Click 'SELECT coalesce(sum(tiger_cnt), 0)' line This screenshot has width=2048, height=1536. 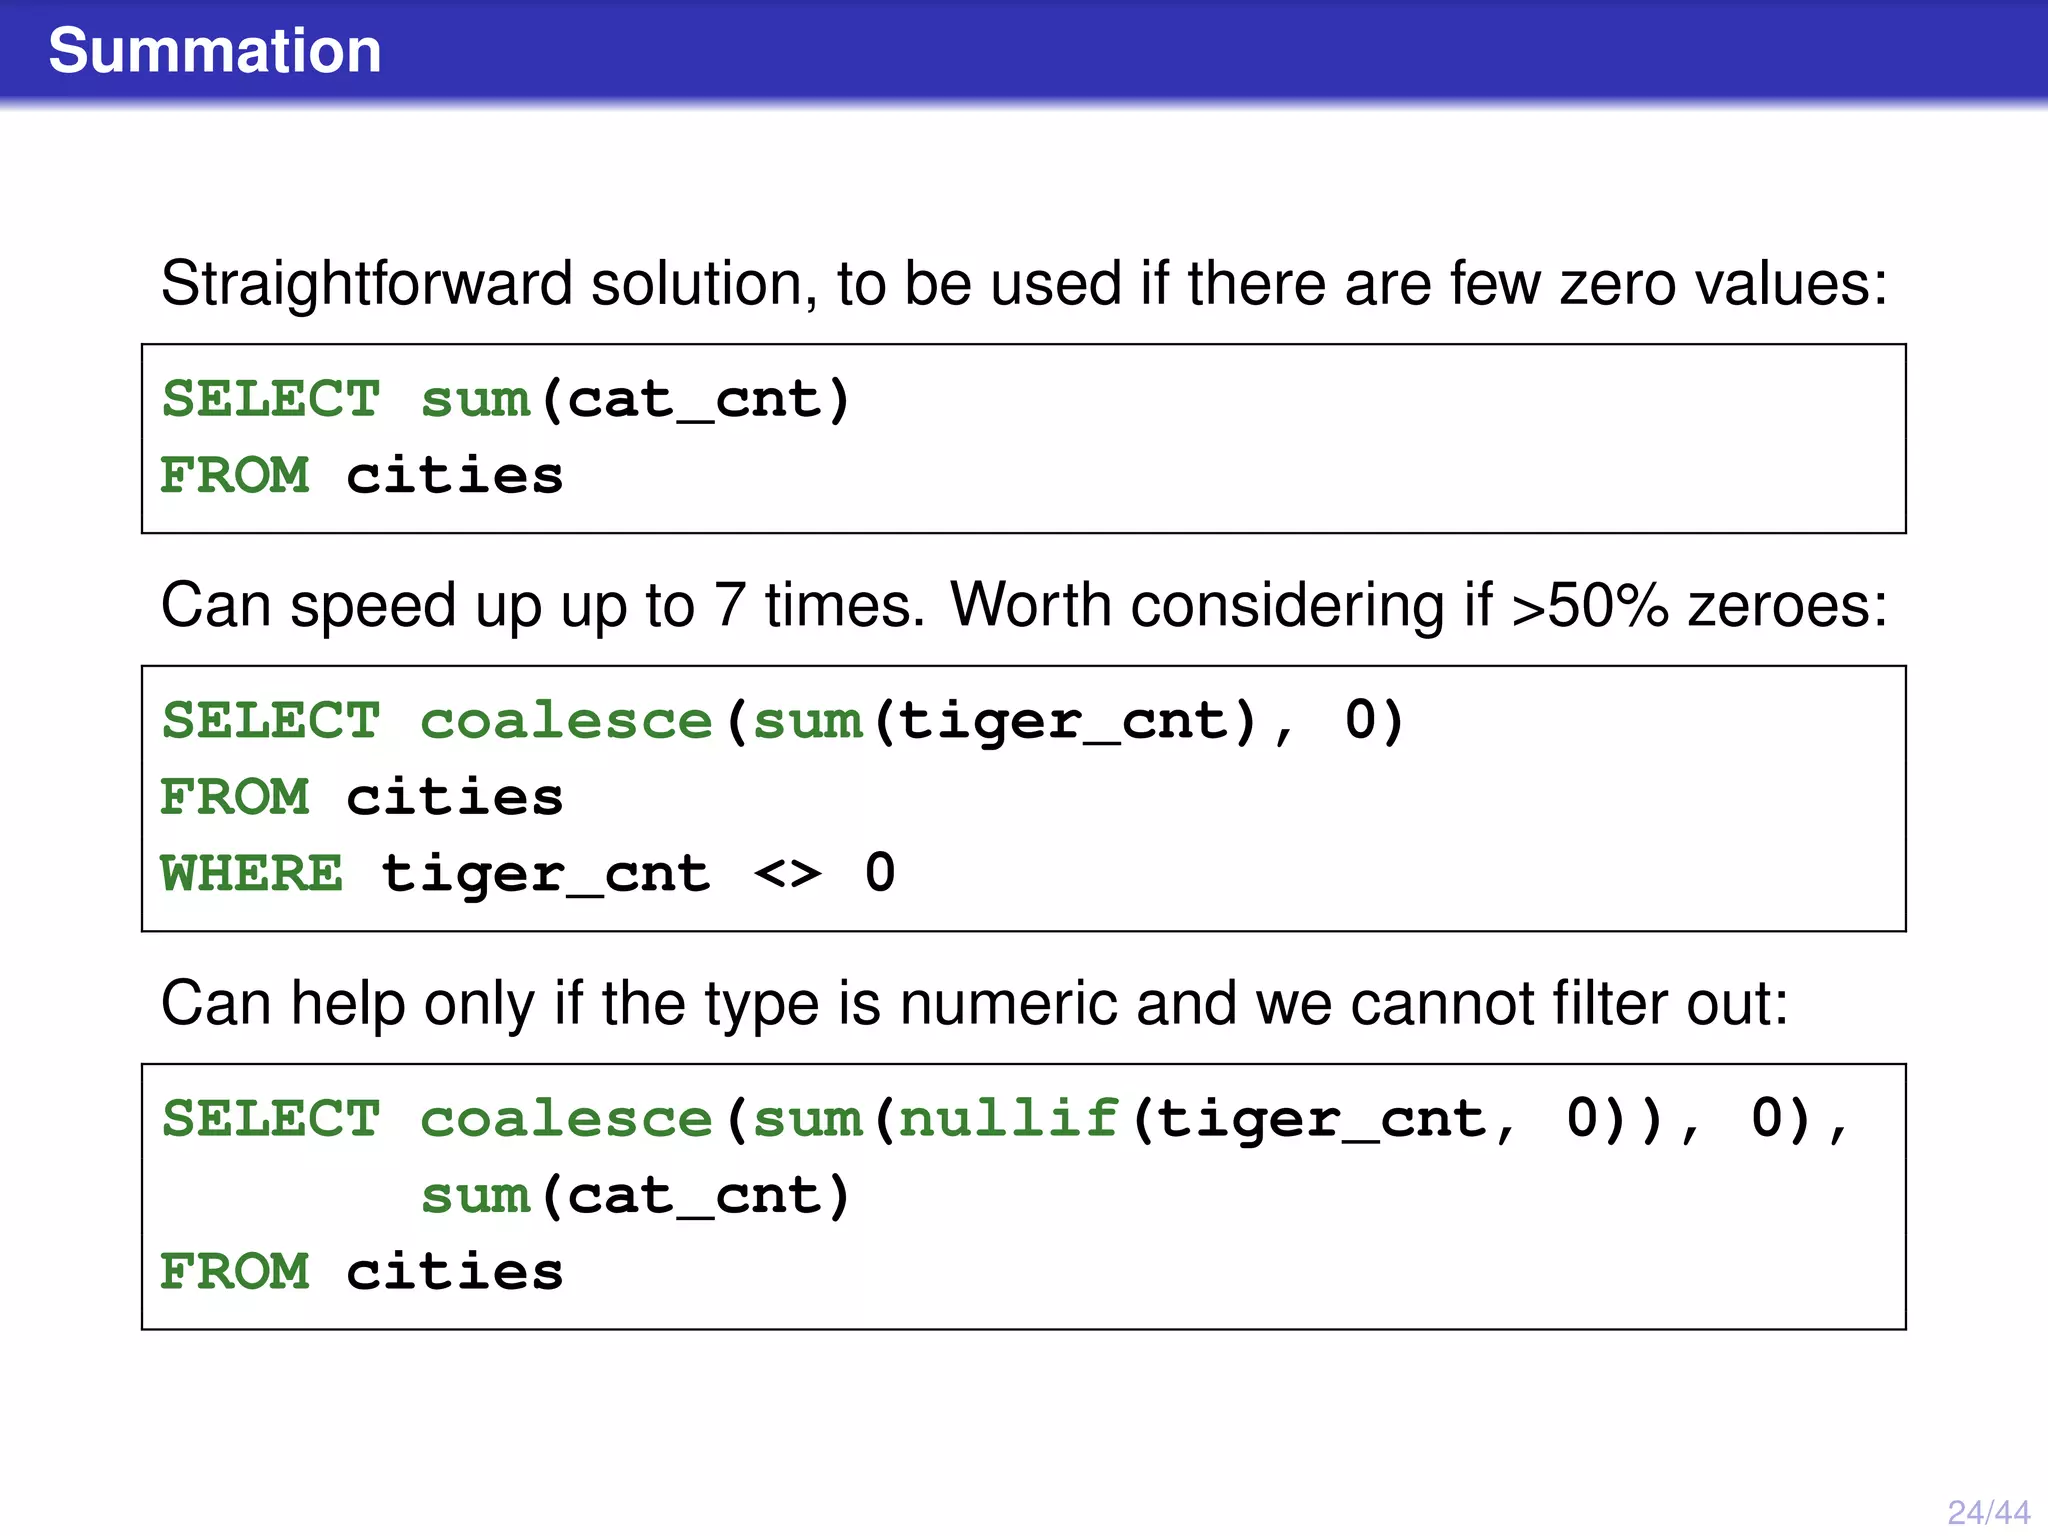point(784,722)
